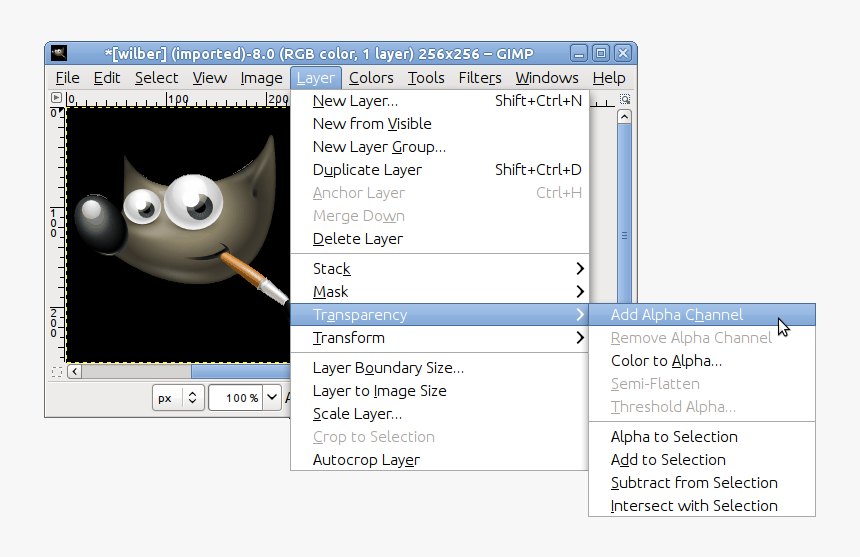This screenshot has height=557, width=860.
Task: Choose Color to Alpha...
Action: tap(702, 361)
